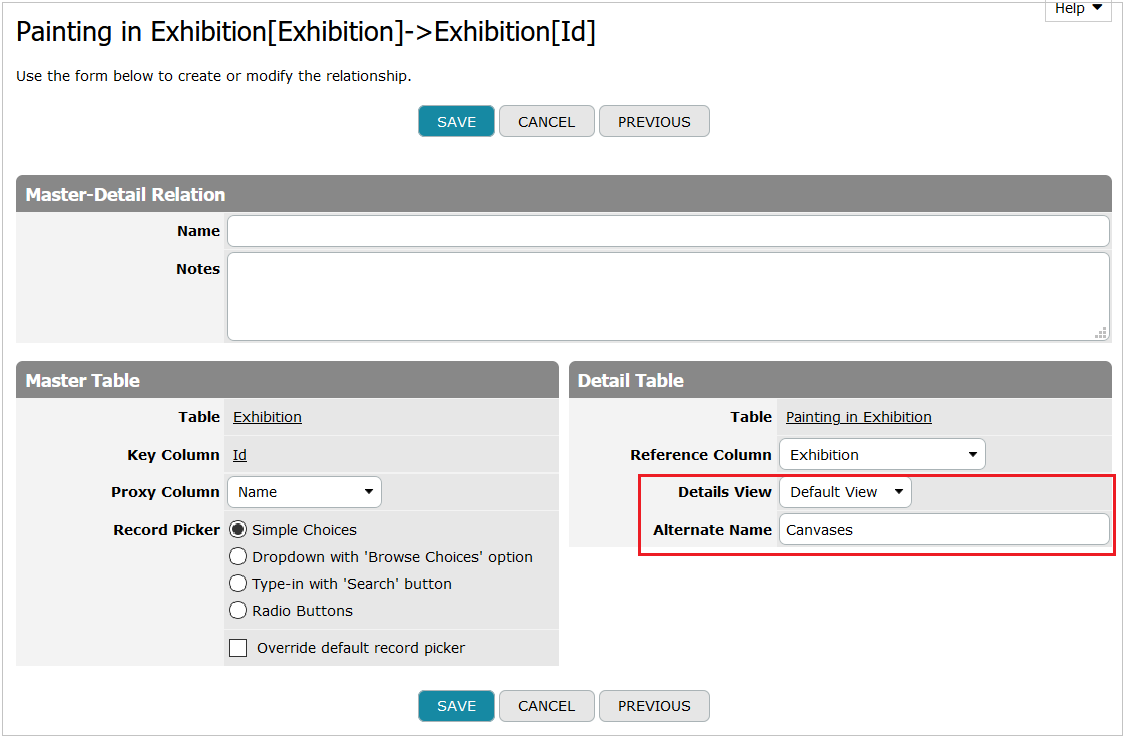Click the bottom CANCEL button

pos(547,706)
